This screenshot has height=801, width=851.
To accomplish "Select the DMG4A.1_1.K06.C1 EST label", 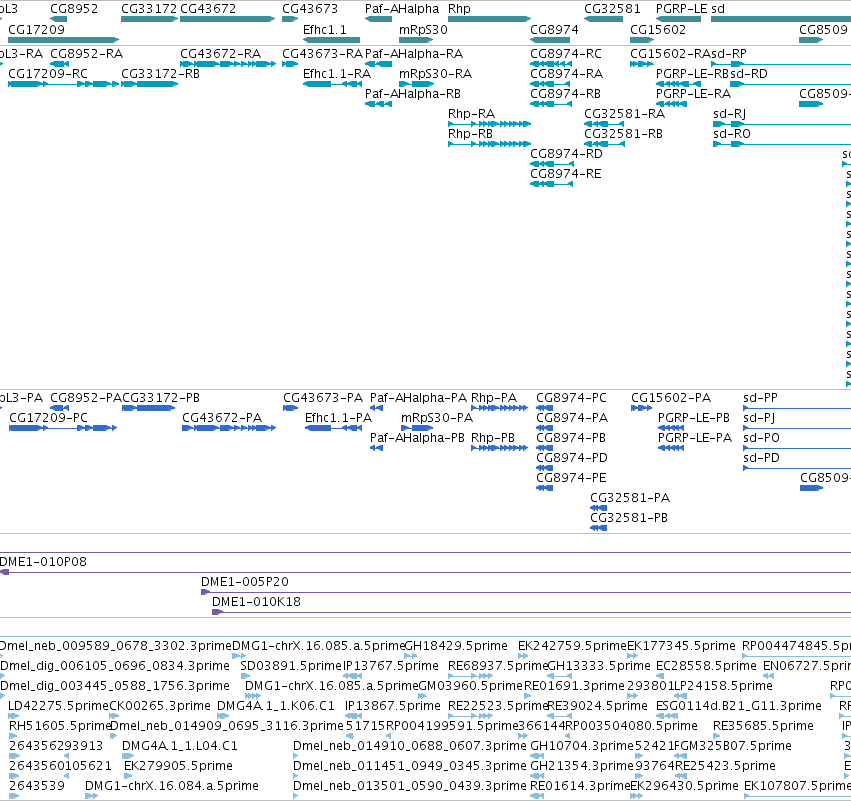I will tap(276, 706).
